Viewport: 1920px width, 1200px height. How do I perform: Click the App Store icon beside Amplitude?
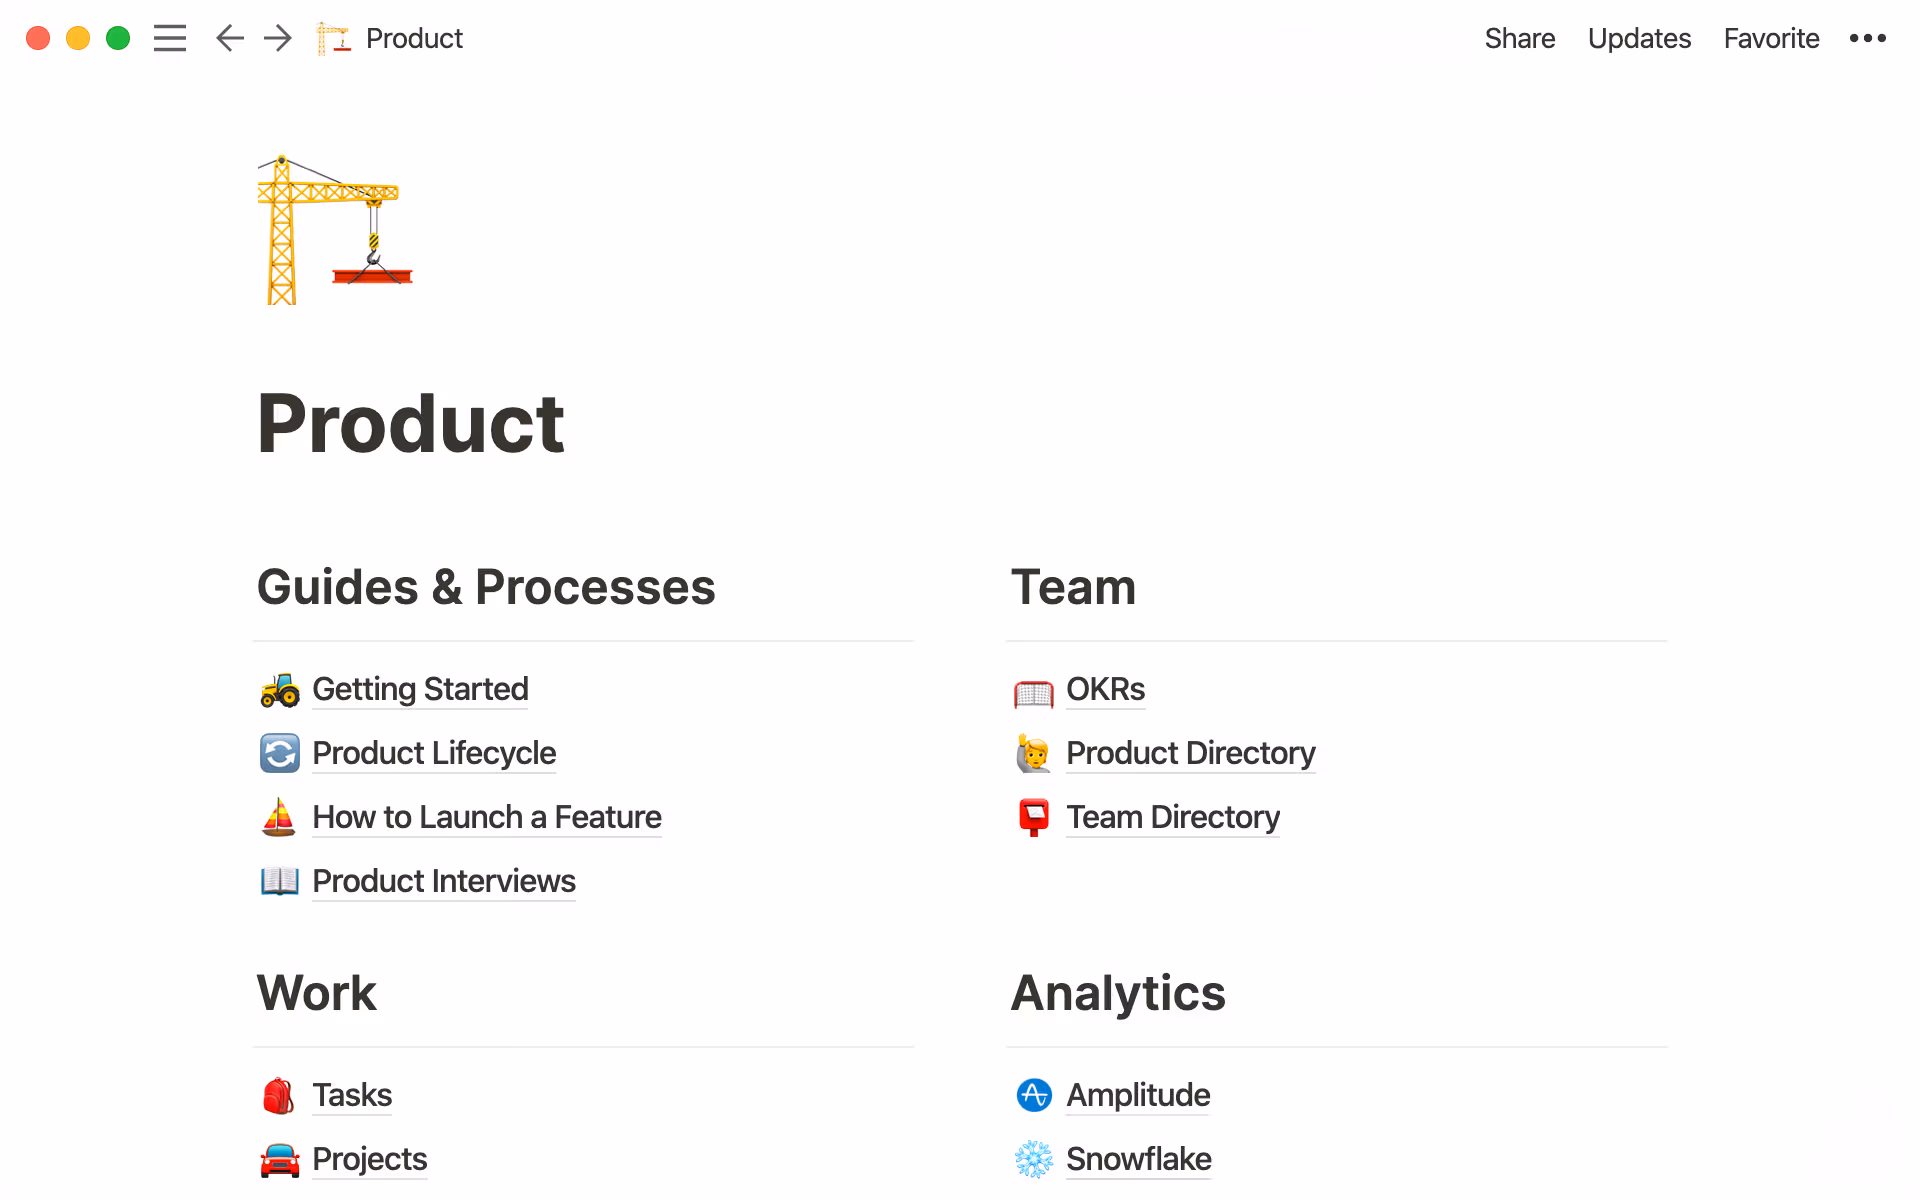[x=1034, y=1095]
